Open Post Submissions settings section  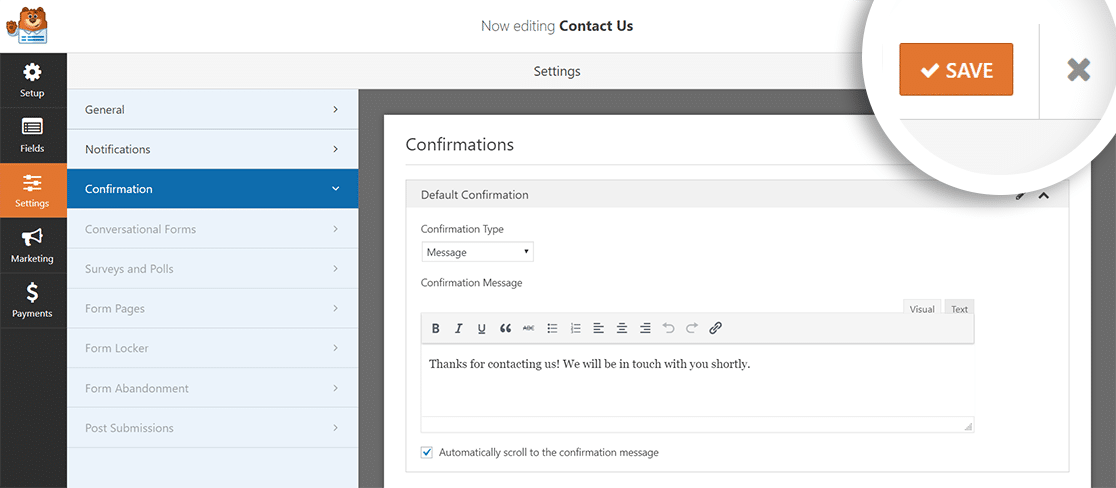[x=212, y=428]
